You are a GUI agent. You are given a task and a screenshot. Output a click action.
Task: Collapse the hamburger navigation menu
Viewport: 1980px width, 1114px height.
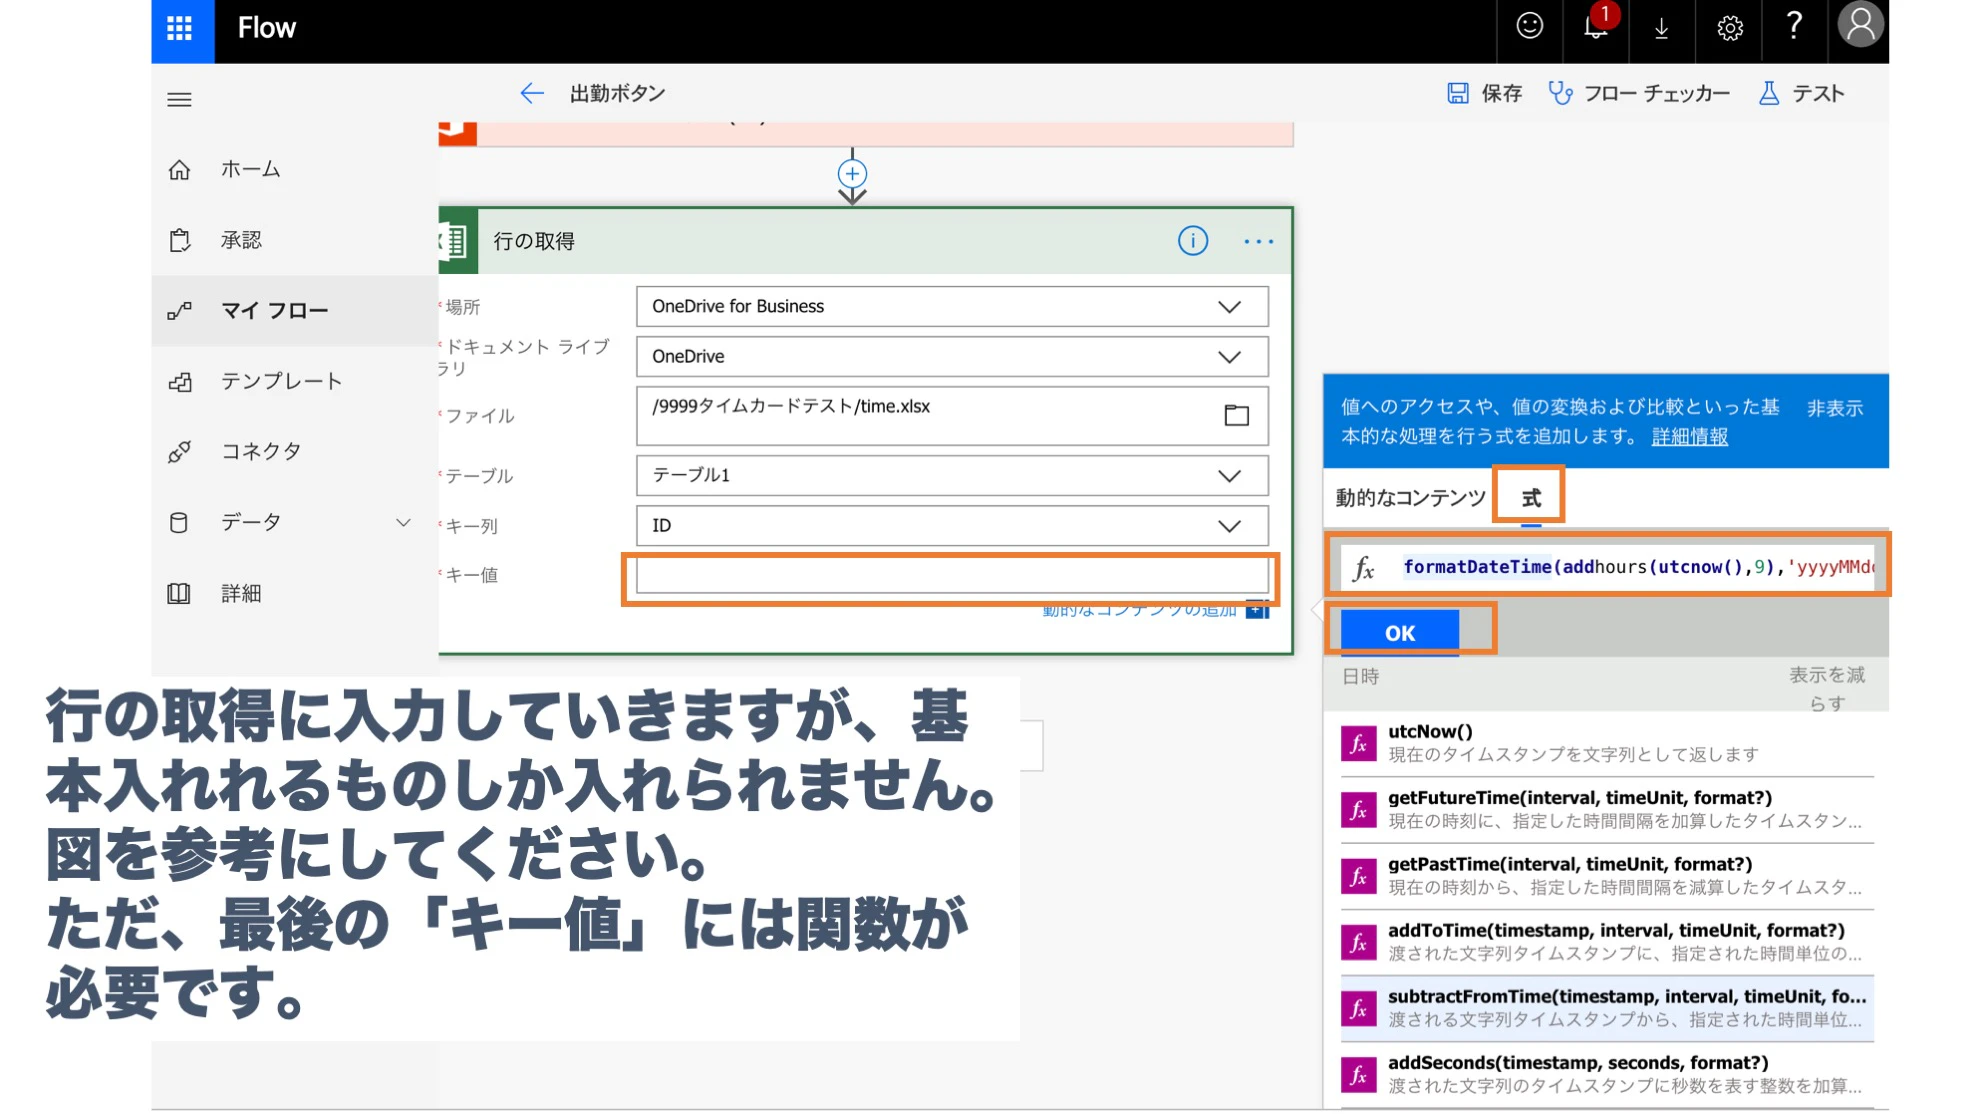coord(180,99)
